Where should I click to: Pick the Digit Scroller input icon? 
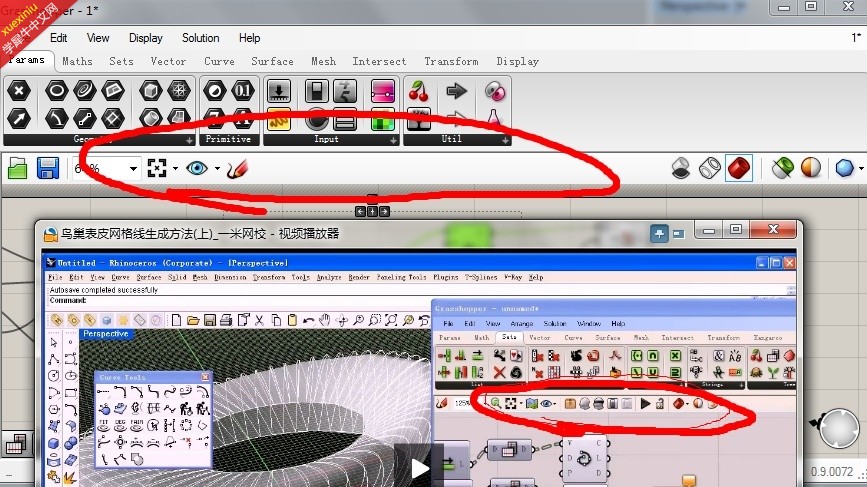(345, 91)
